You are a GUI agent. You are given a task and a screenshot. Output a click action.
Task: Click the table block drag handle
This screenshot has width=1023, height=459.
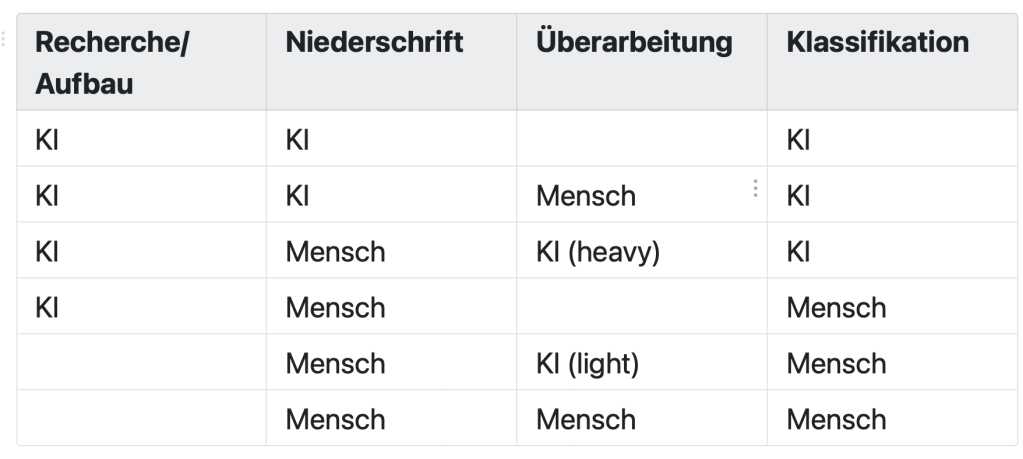[x=4, y=39]
